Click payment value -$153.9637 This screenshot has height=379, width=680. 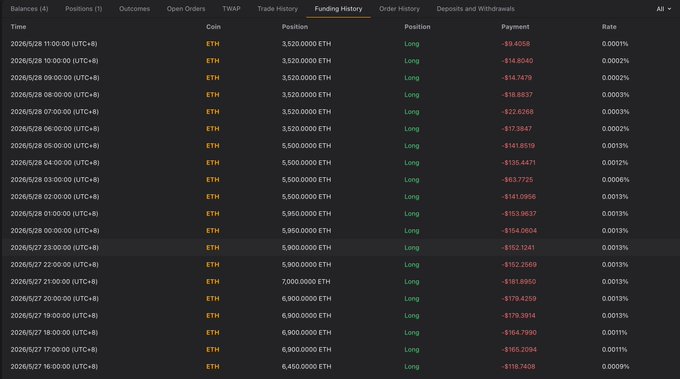[x=519, y=214]
